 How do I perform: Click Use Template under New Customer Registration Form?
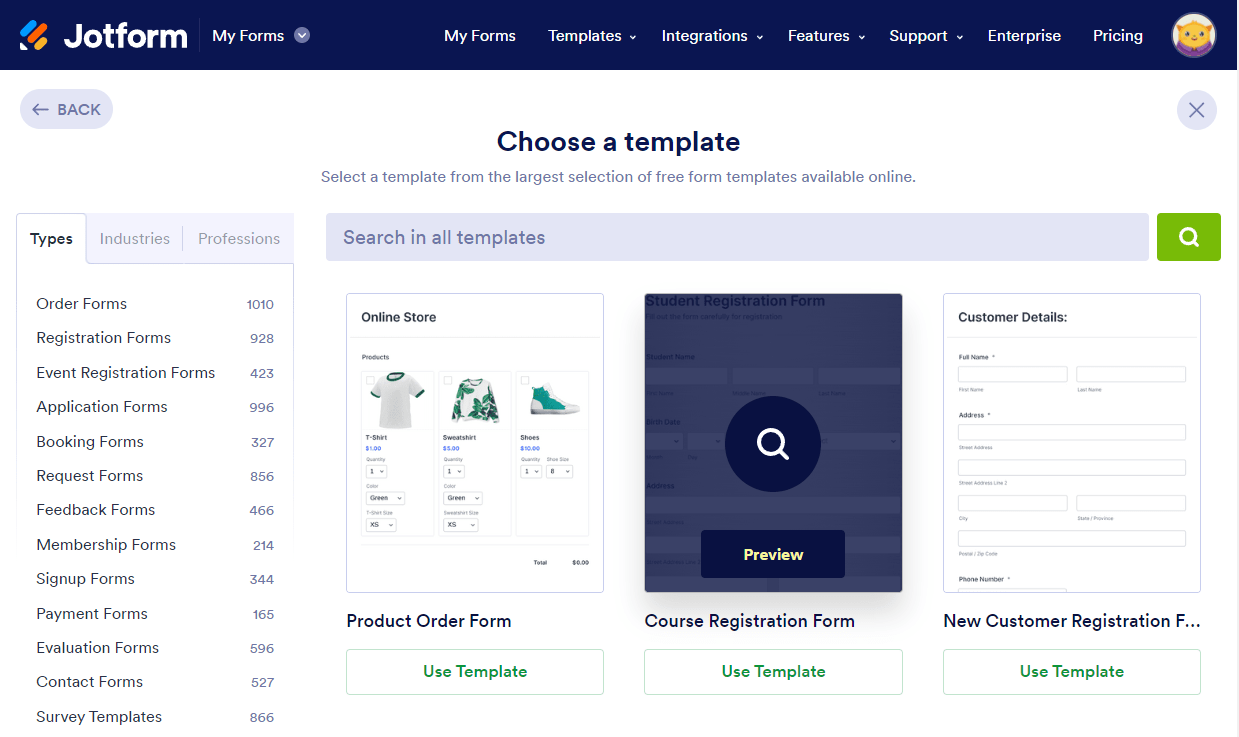[1072, 672]
